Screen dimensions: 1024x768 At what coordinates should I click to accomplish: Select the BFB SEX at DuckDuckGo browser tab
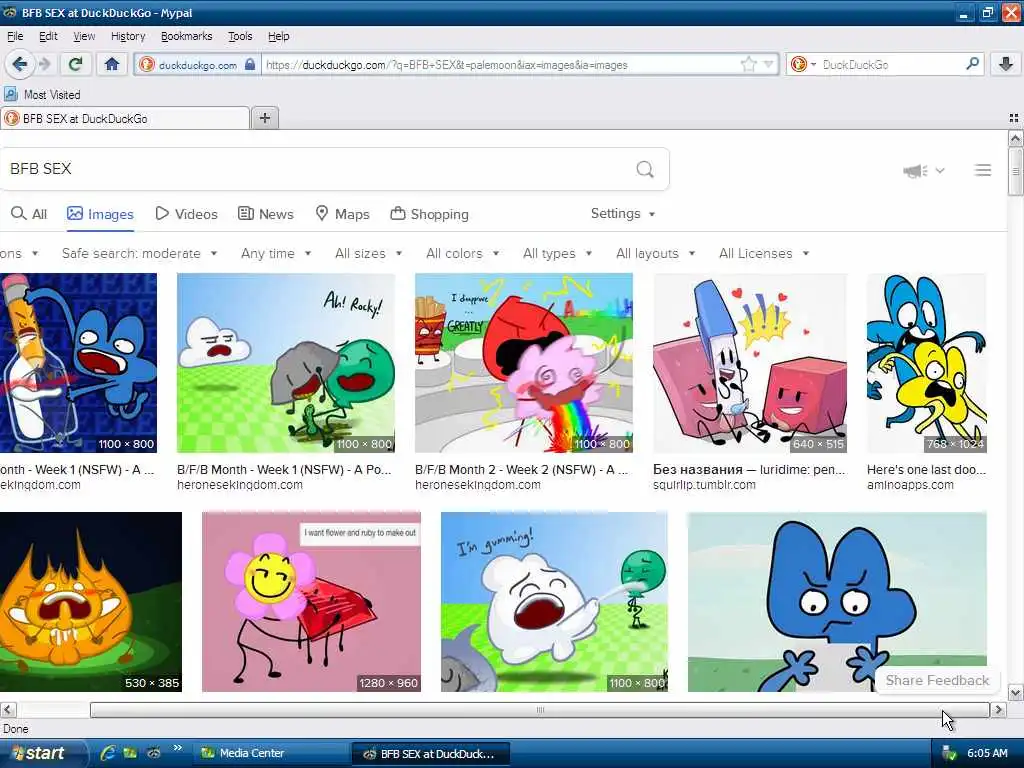(x=124, y=118)
